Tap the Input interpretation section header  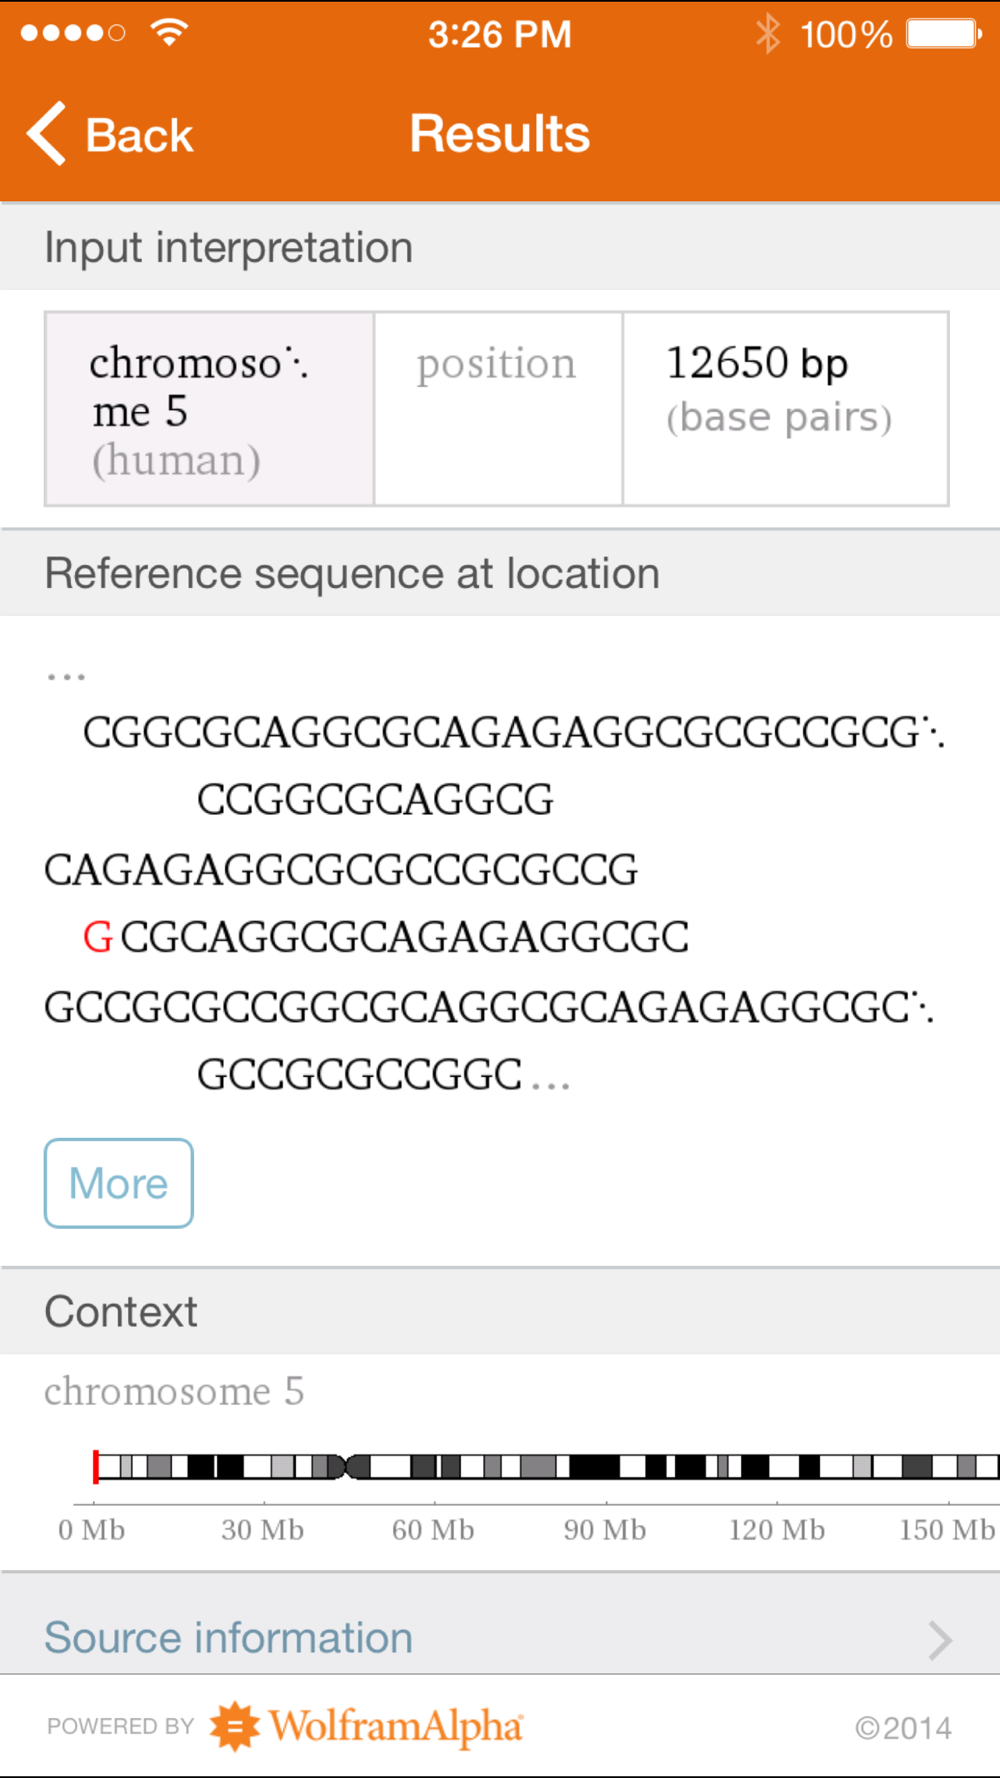point(229,248)
